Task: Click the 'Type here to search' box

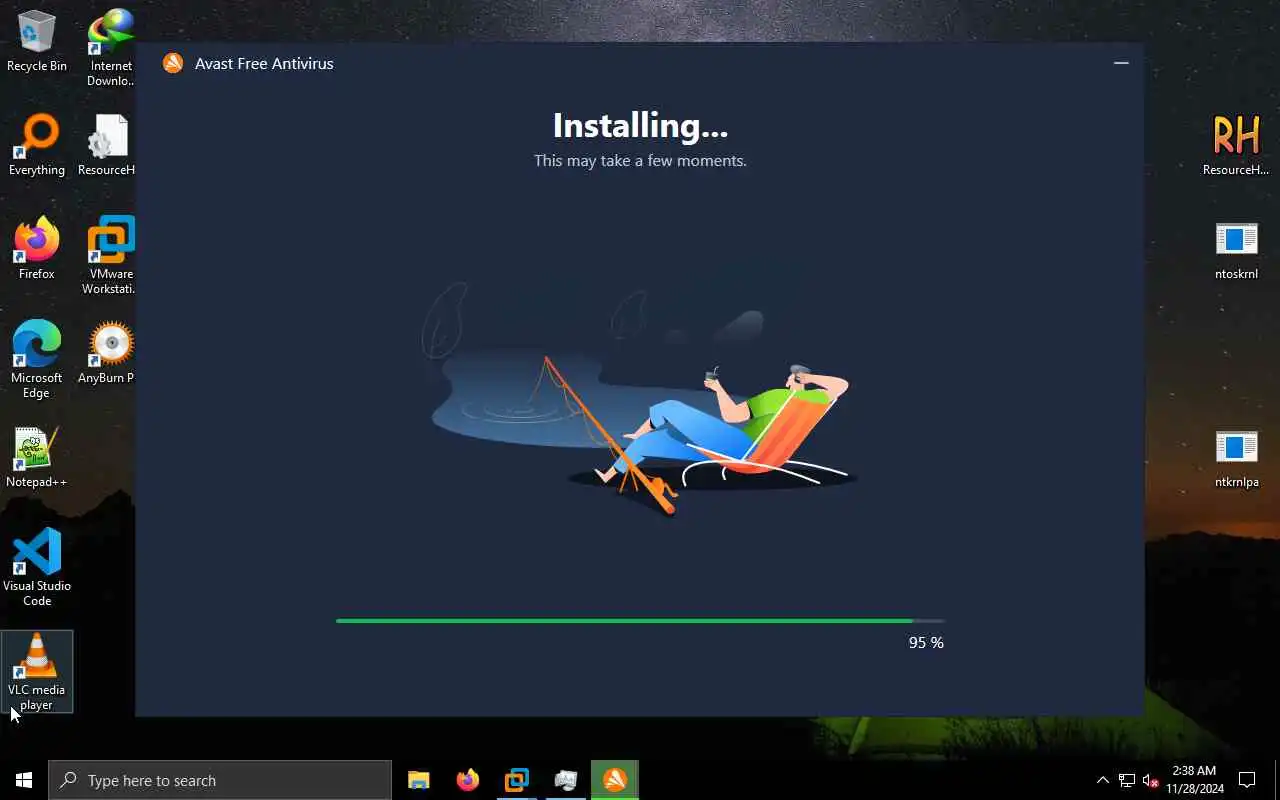Action: [x=220, y=780]
